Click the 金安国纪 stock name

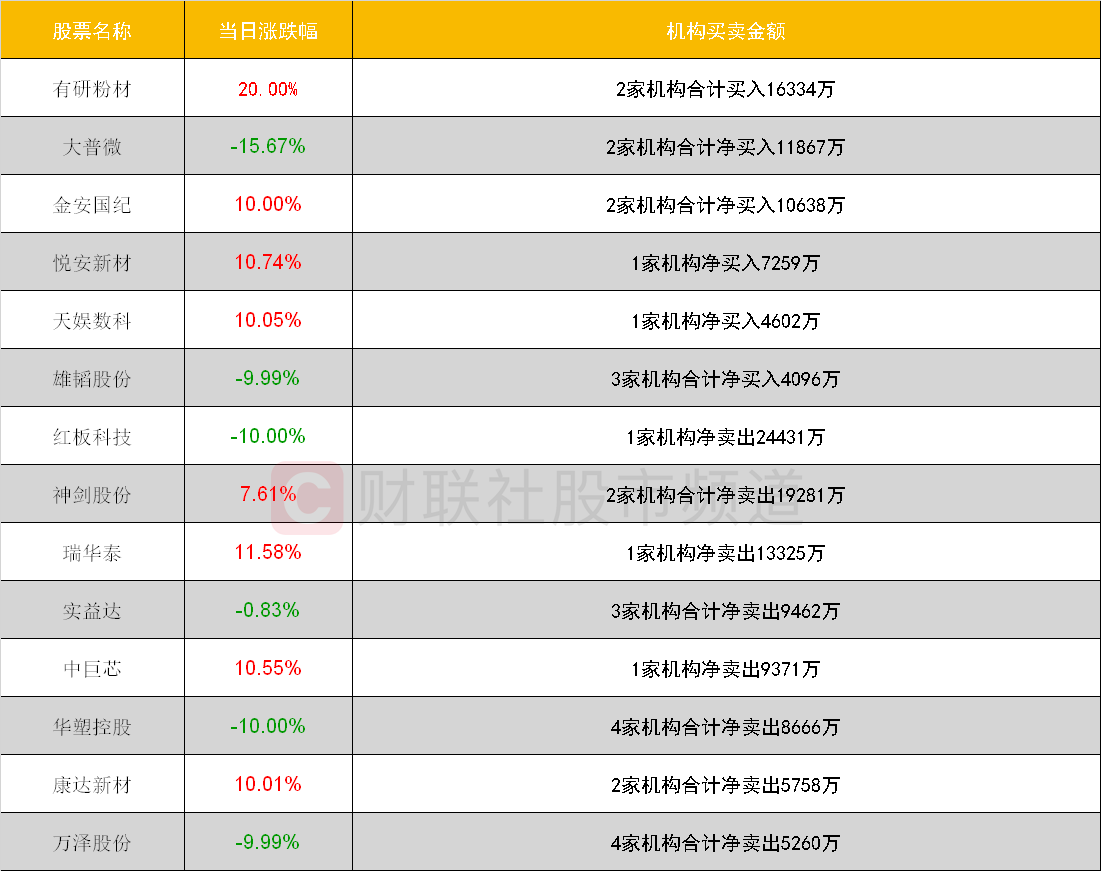point(92,205)
